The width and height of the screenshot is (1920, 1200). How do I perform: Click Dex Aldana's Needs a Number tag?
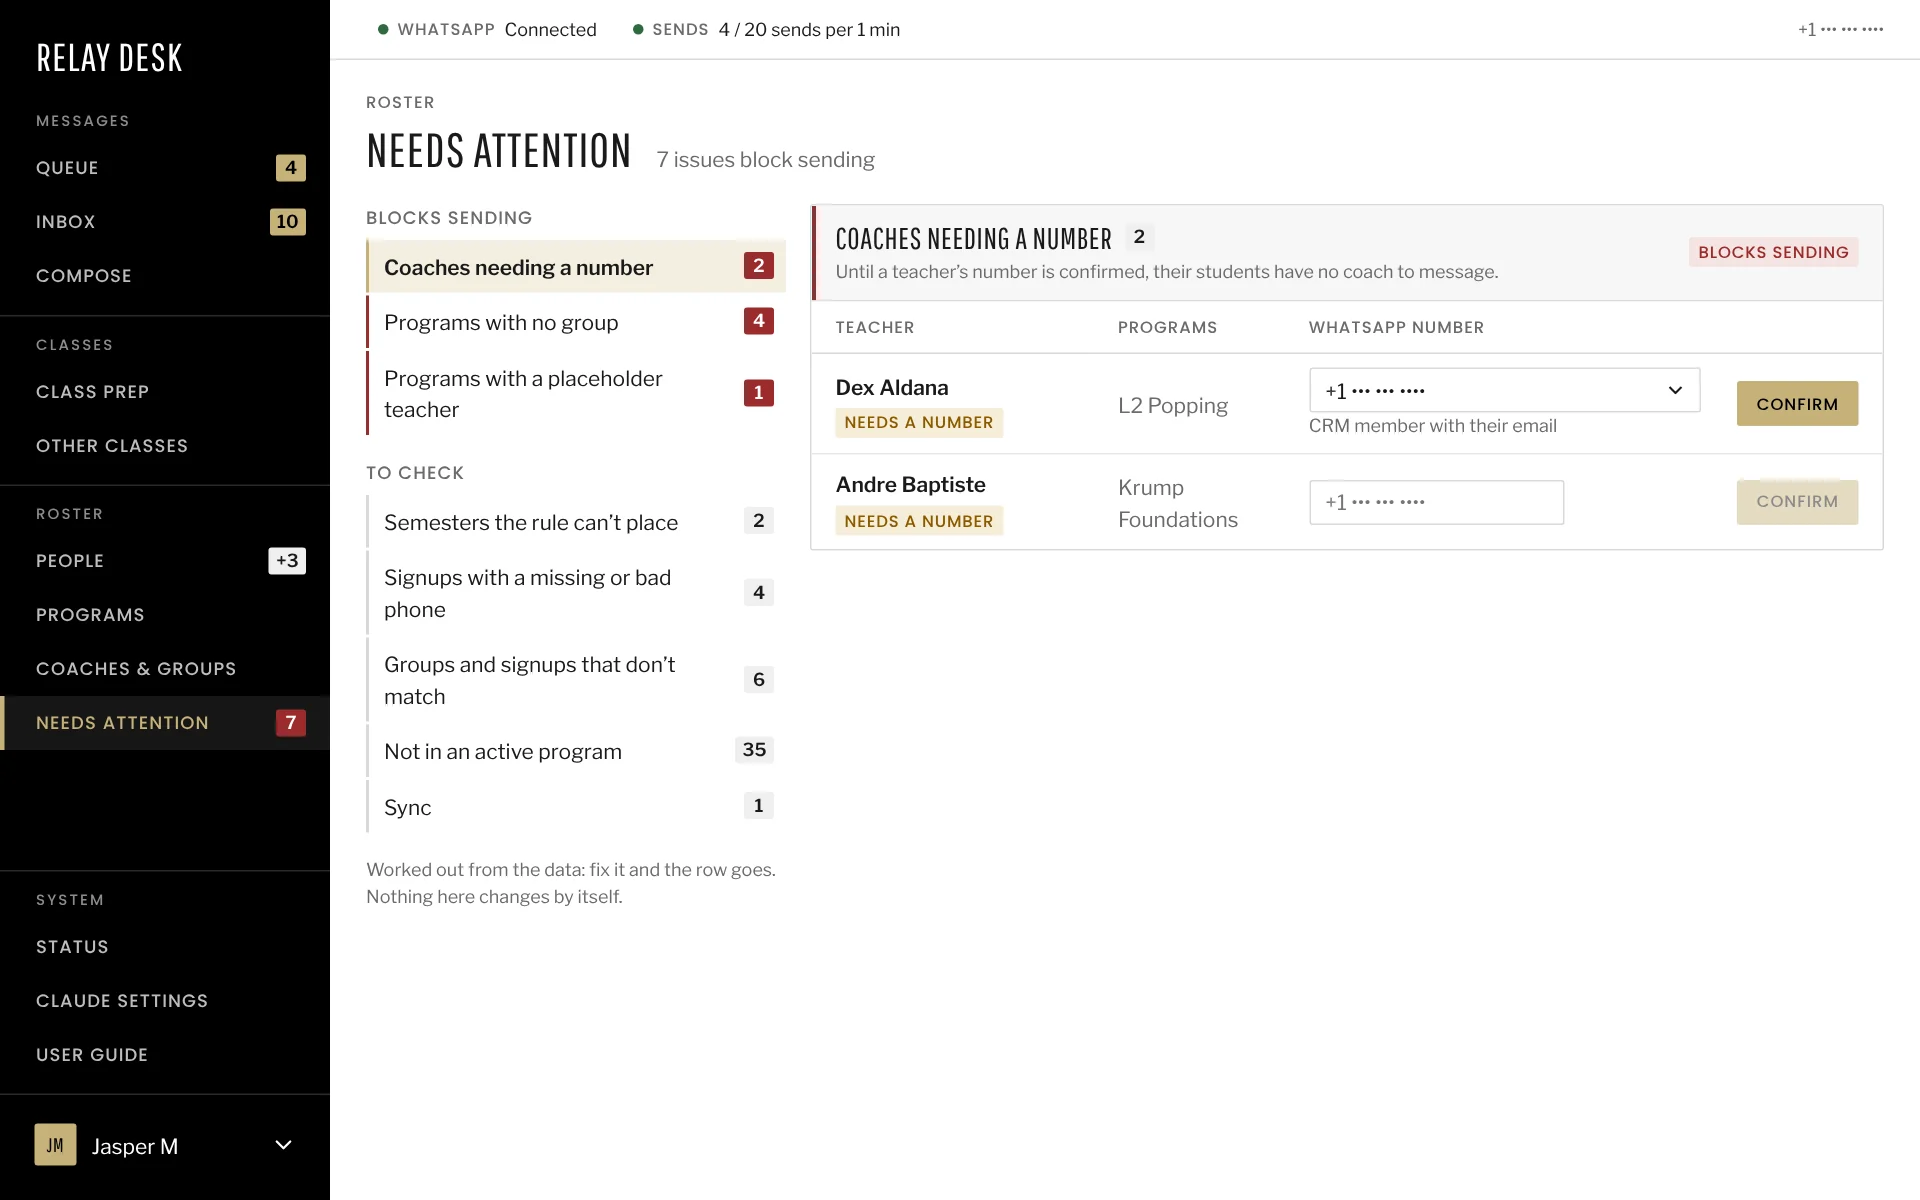[x=919, y=422]
